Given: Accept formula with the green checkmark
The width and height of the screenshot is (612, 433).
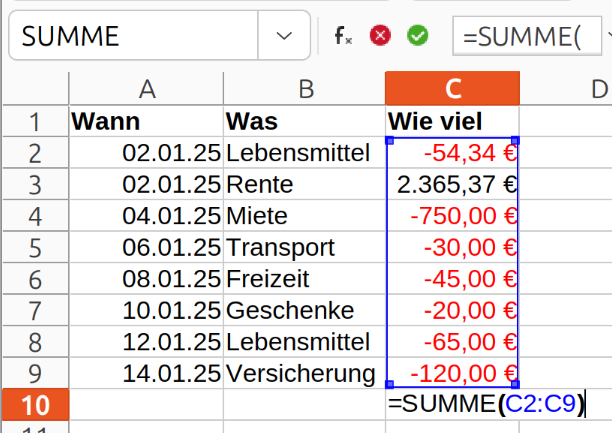Looking at the screenshot, I should point(417,36).
